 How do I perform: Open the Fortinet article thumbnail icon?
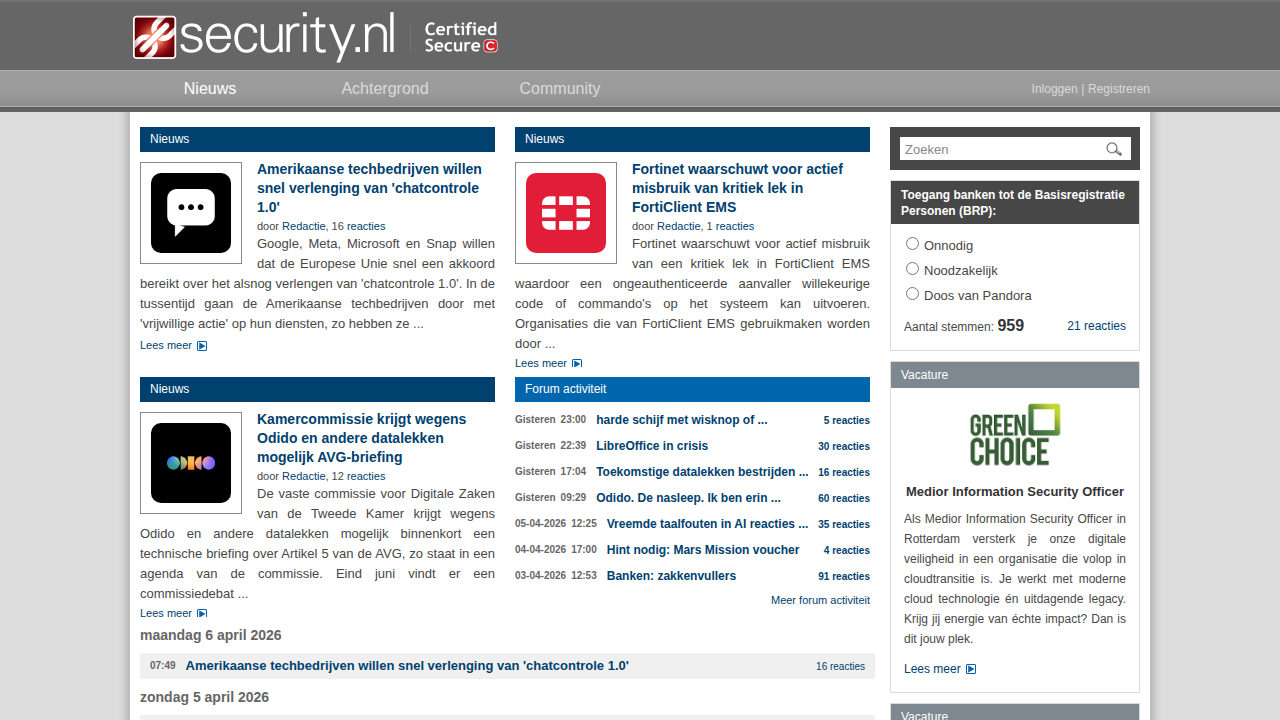(x=565, y=212)
